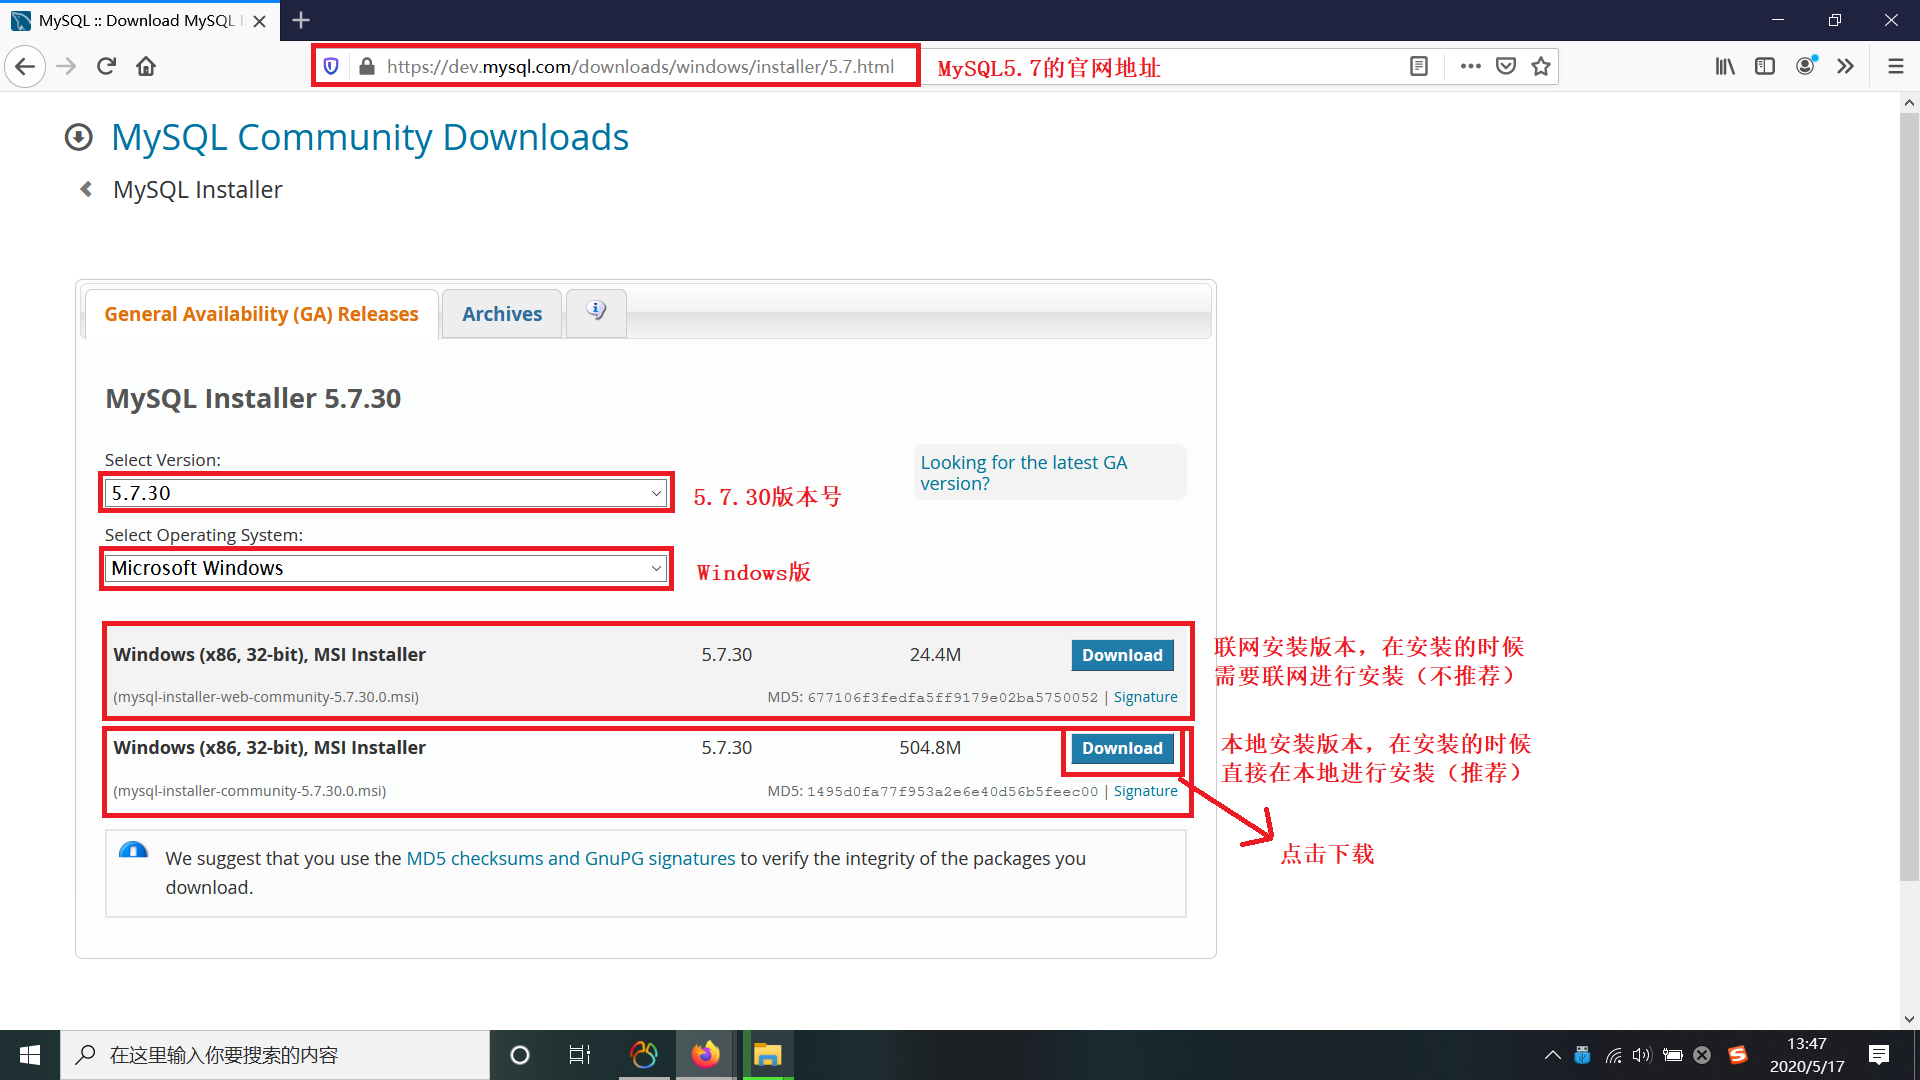Open the Library bookmarks icon

click(x=1725, y=67)
